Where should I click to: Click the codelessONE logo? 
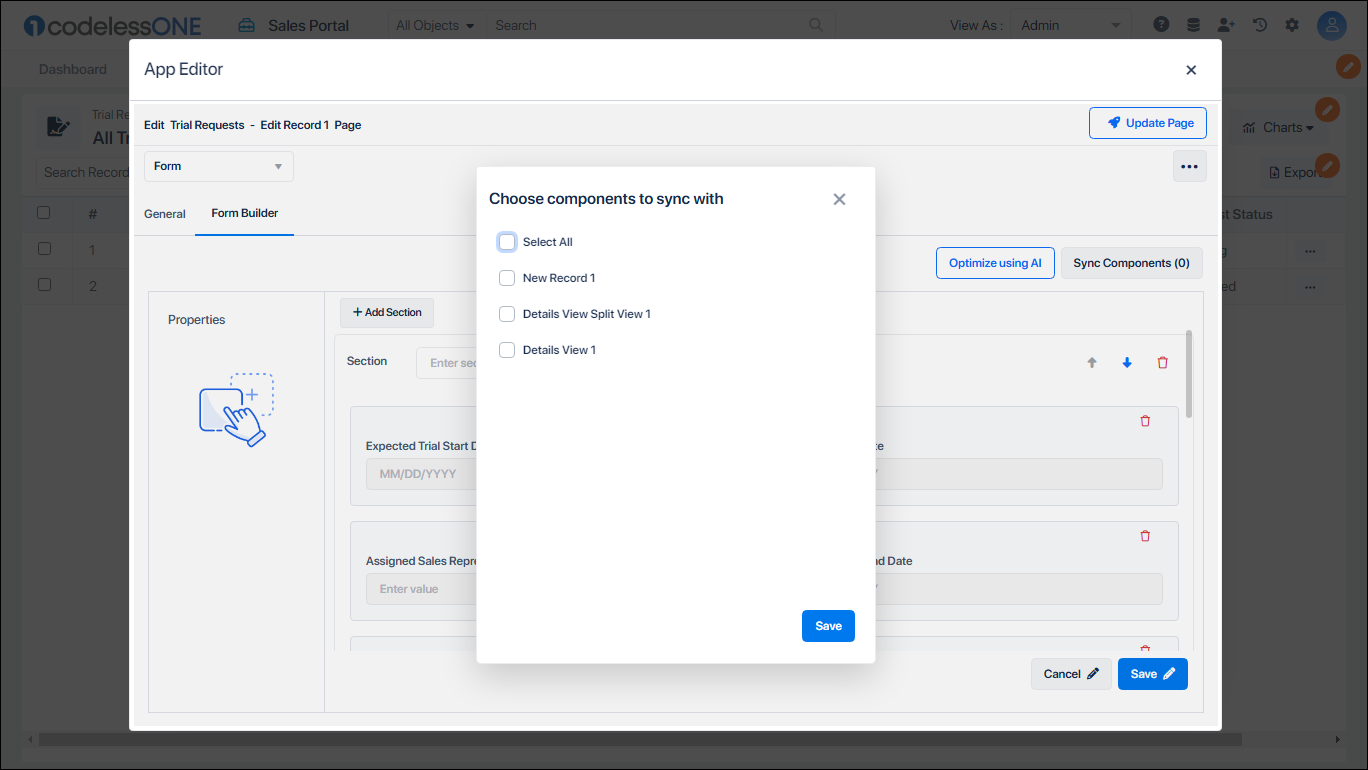[112, 25]
